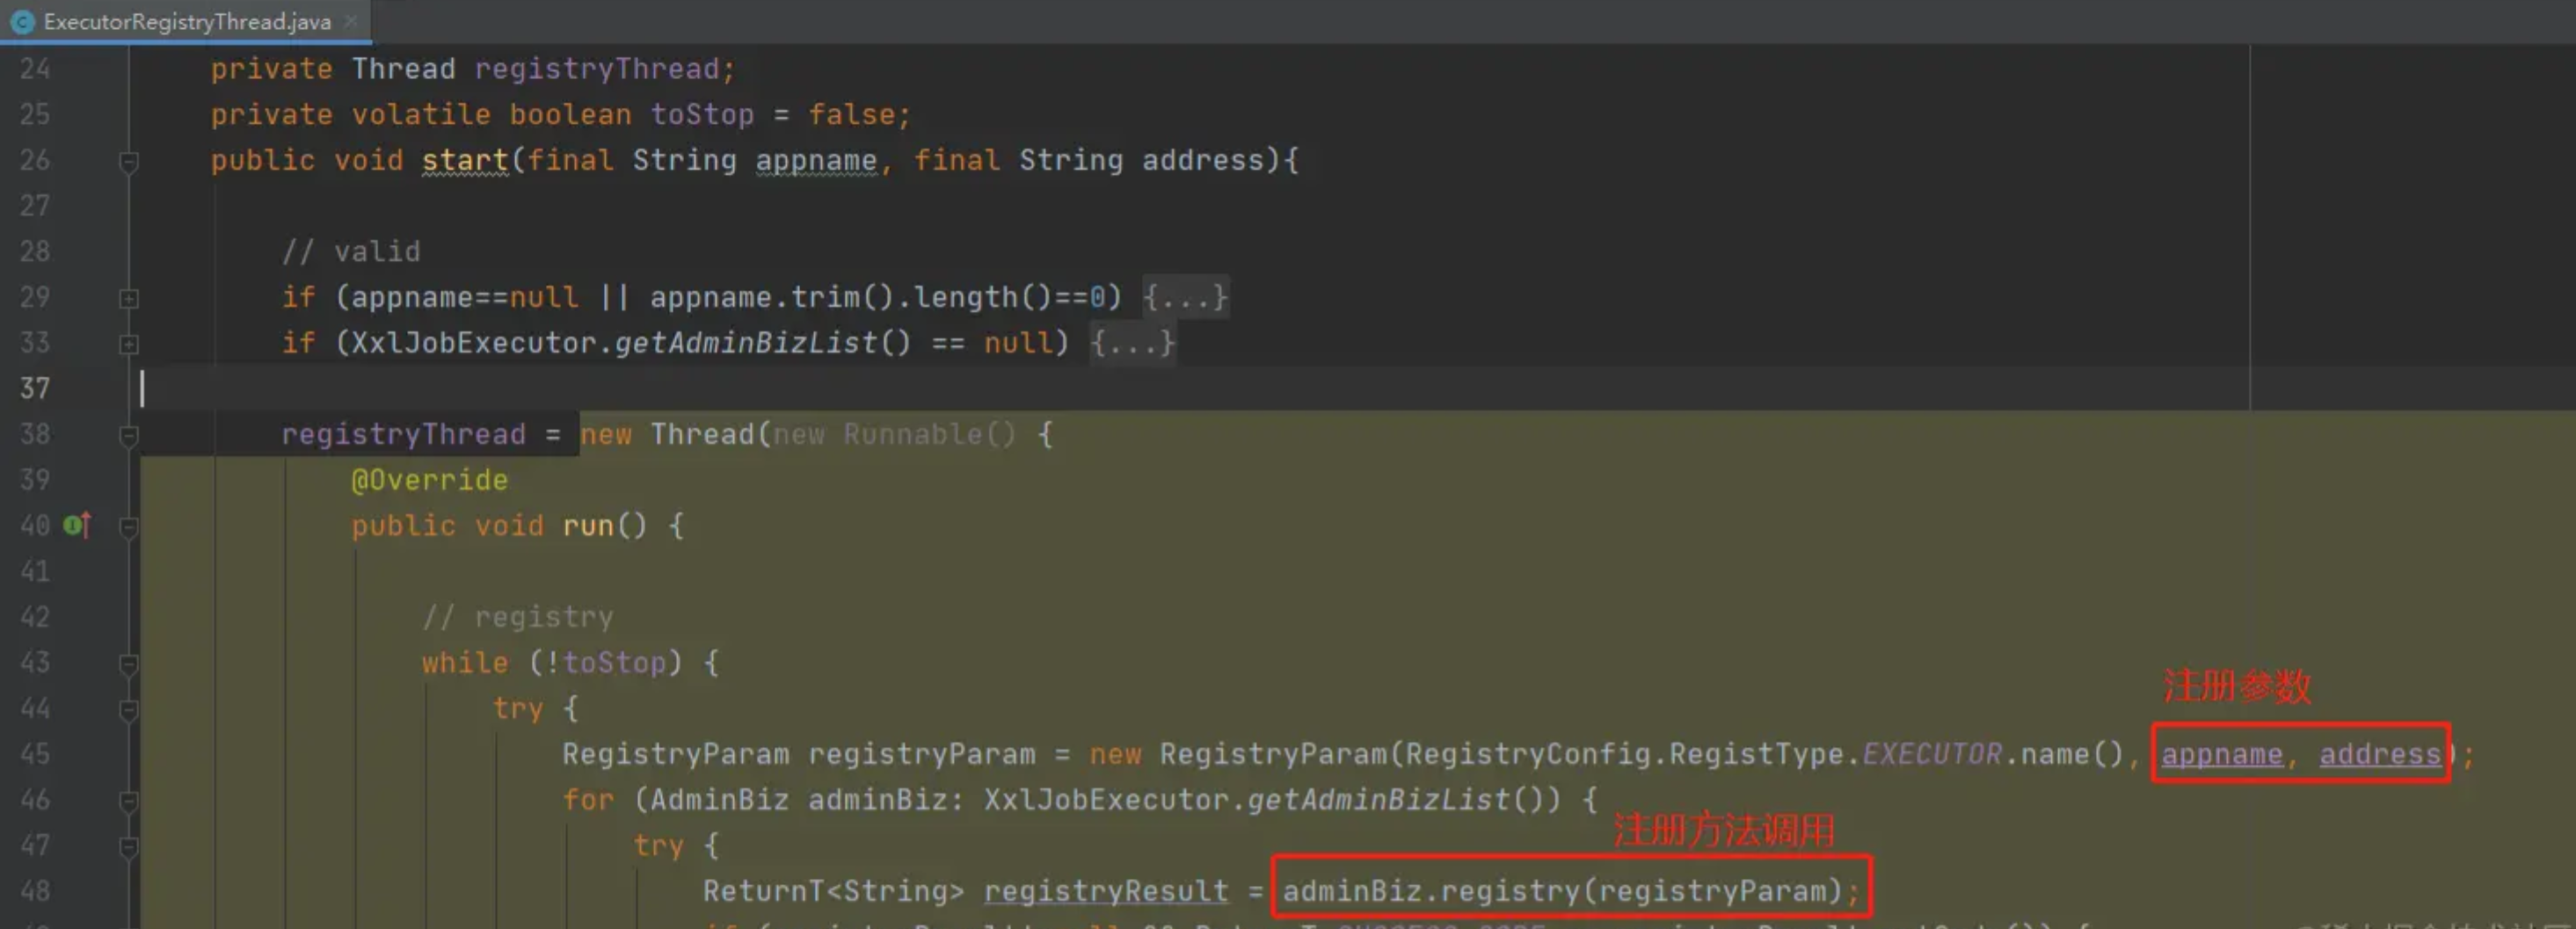Screen dimensions: 2576x929
Task: Click the @Override annotation
Action: [429, 480]
